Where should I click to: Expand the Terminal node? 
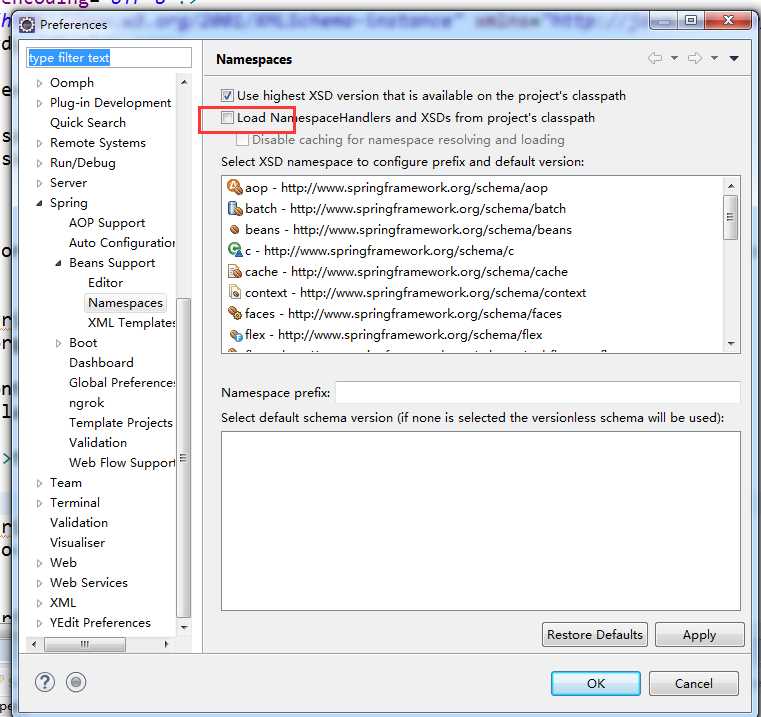(39, 503)
